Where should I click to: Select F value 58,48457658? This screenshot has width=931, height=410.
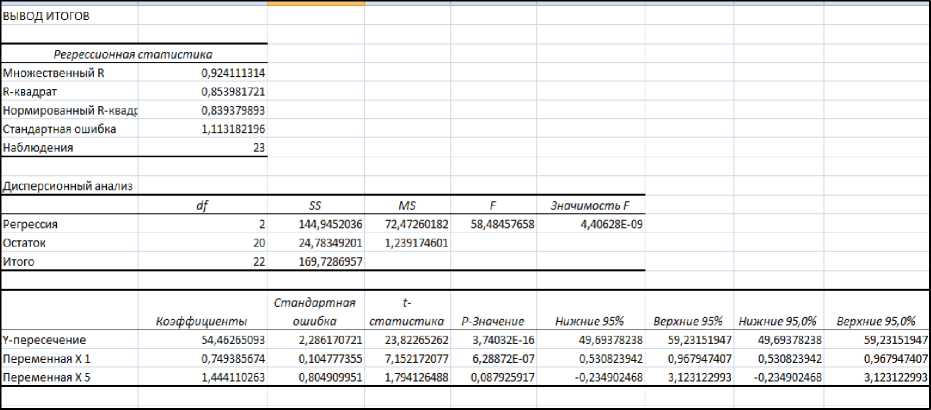[503, 224]
